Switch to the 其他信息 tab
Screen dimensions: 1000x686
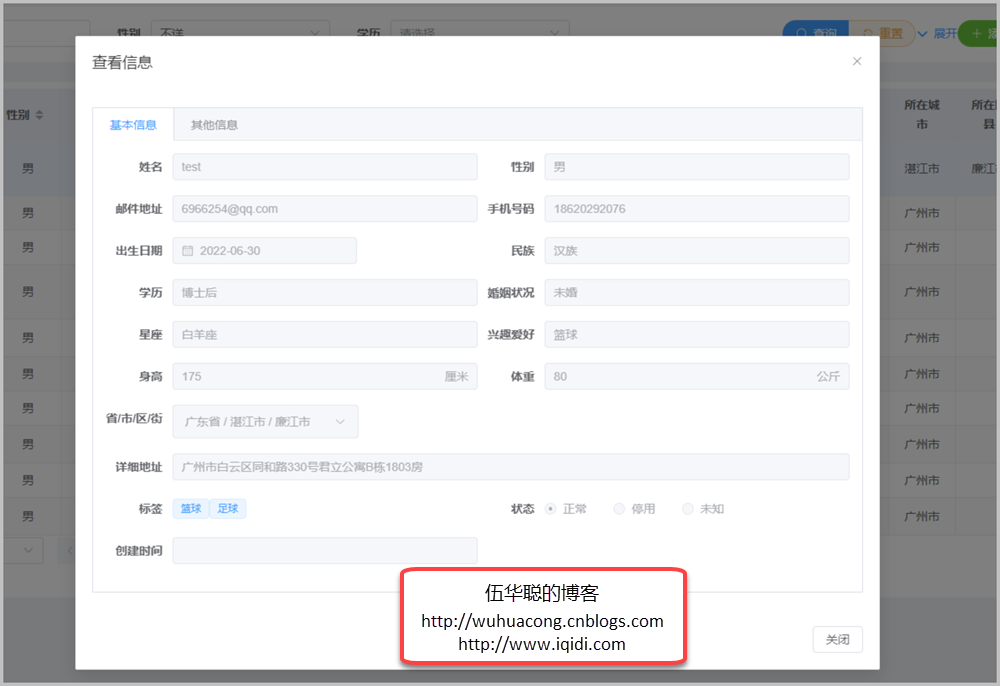214,125
